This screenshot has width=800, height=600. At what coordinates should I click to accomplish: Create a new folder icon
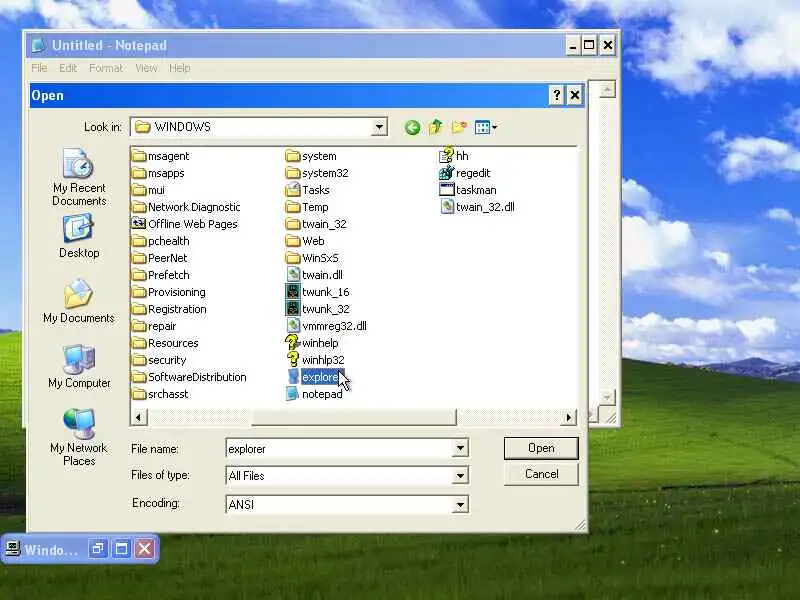pos(459,127)
